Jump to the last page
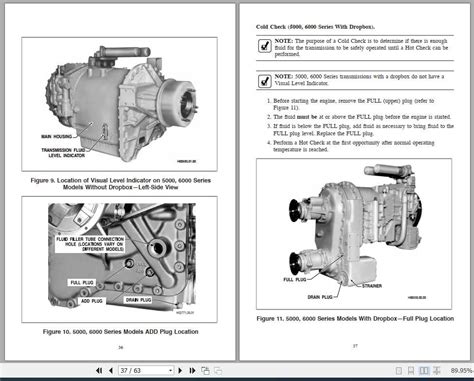 pos(192,370)
